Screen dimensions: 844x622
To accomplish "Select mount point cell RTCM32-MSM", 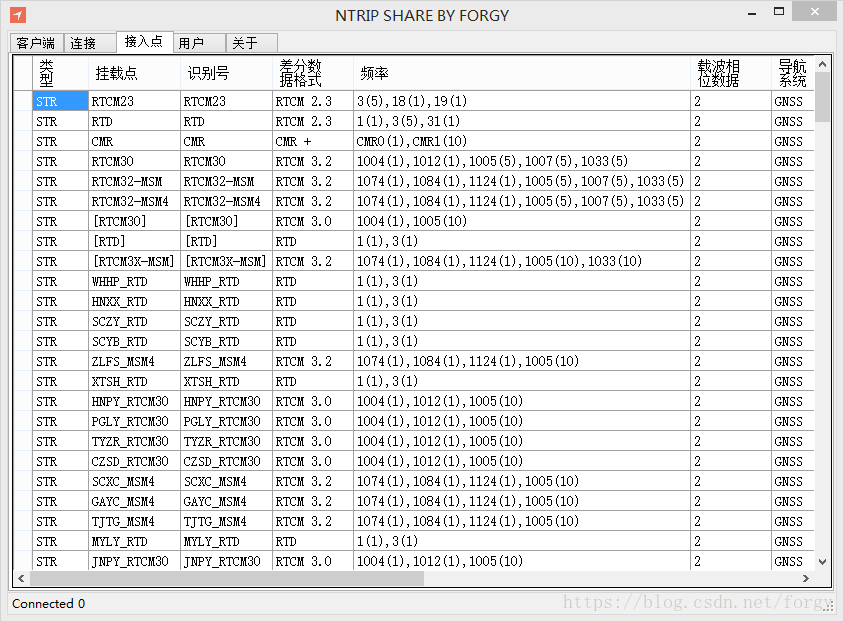I will pos(134,181).
